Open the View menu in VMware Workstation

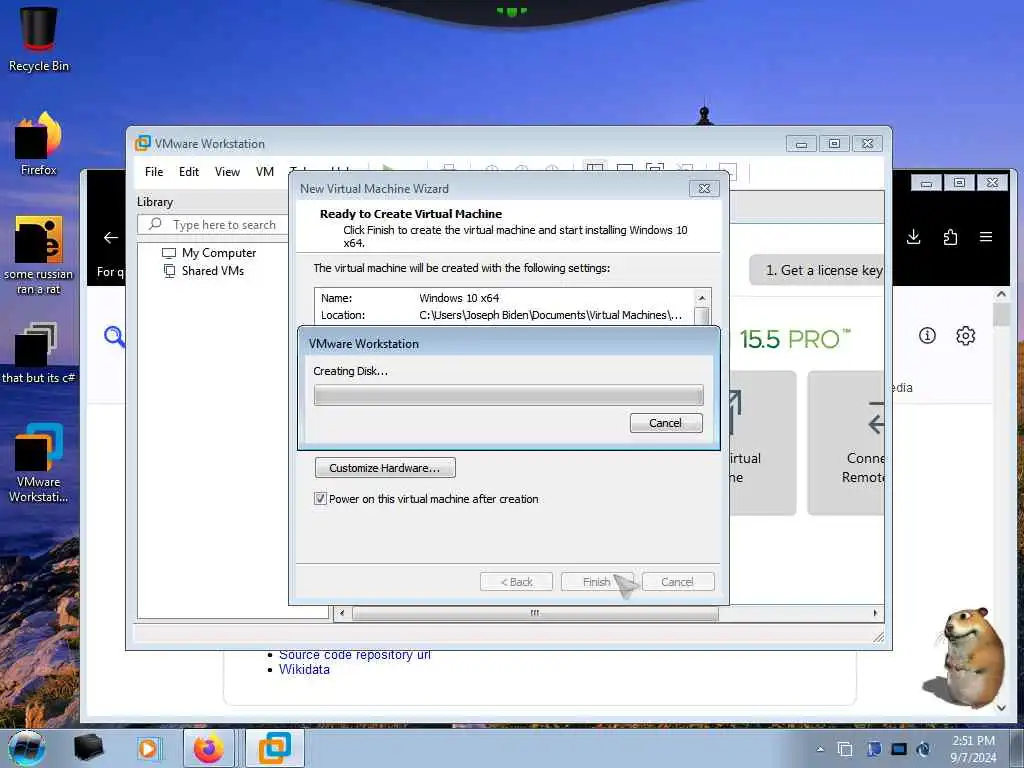227,172
